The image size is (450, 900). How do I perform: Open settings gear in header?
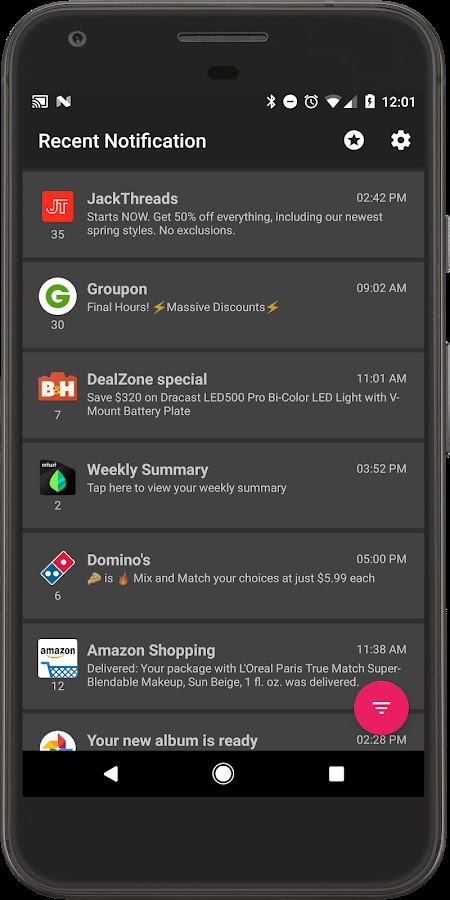pos(401,141)
